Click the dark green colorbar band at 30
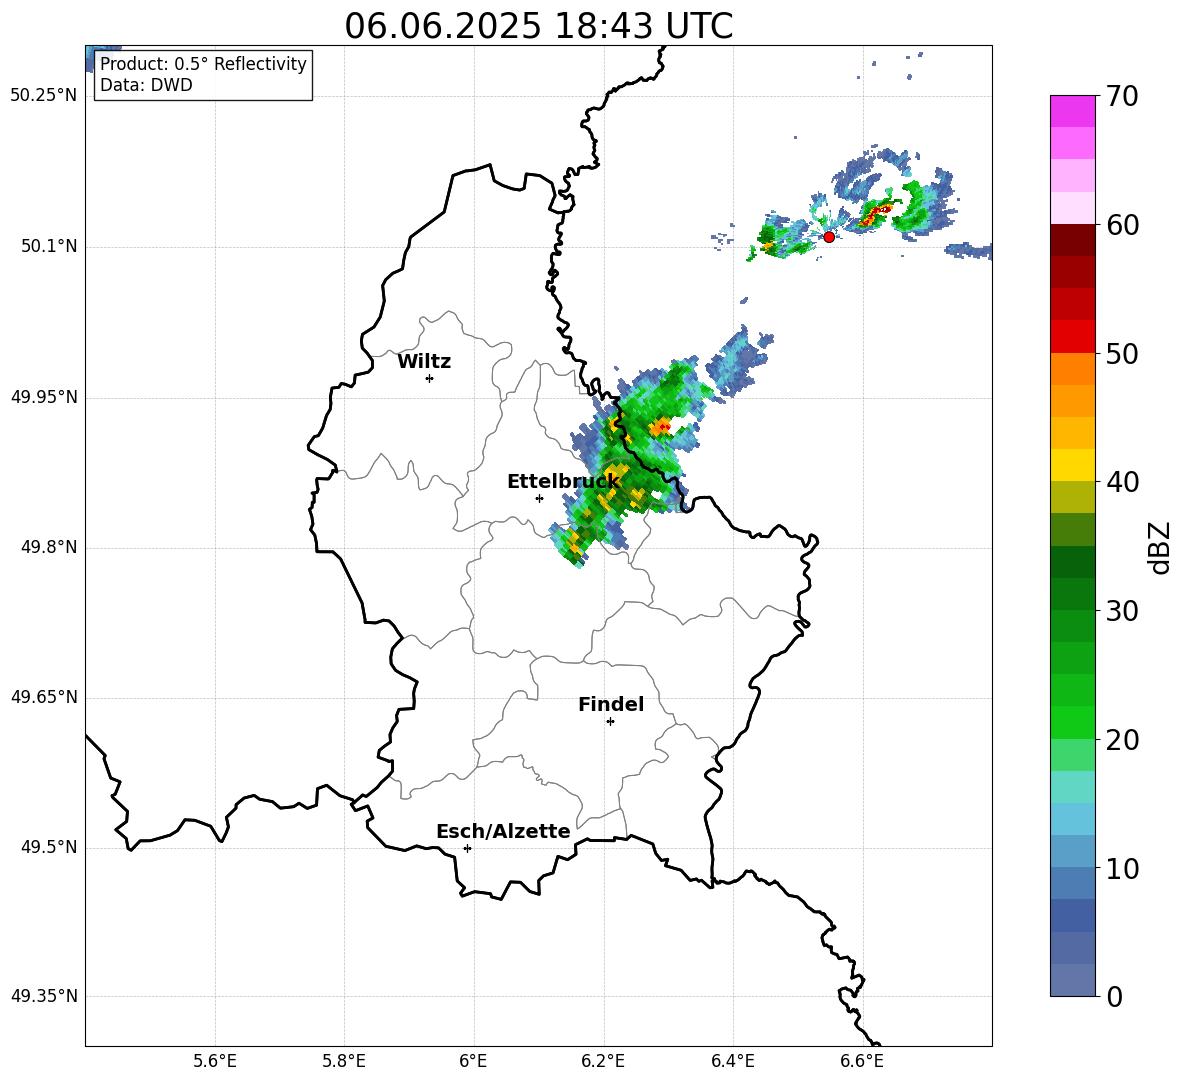The width and height of the screenshot is (1184, 1081). pos(1073,594)
